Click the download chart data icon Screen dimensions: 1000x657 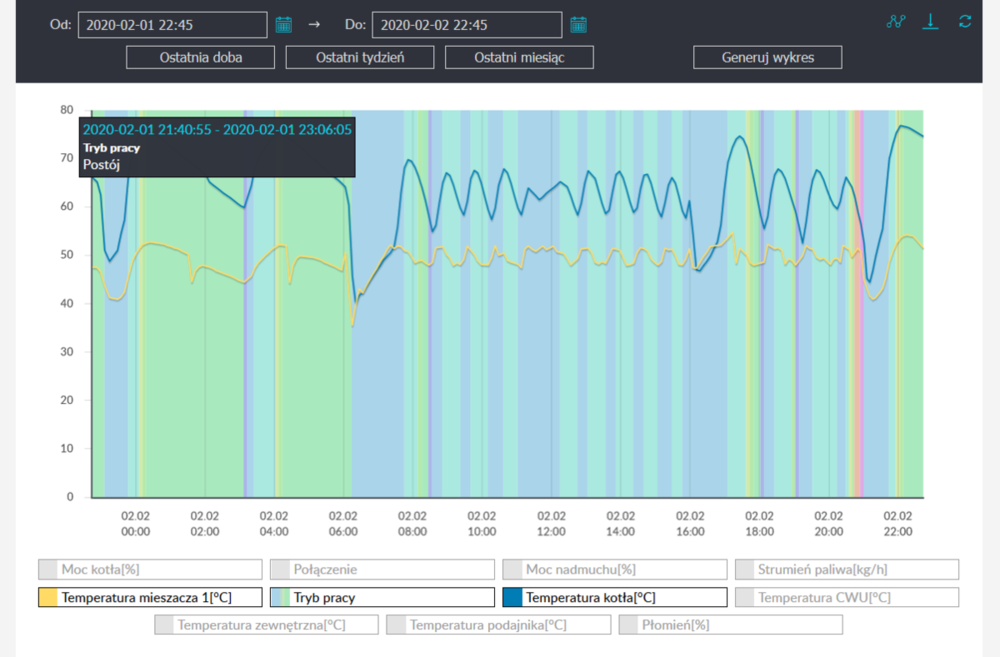930,22
